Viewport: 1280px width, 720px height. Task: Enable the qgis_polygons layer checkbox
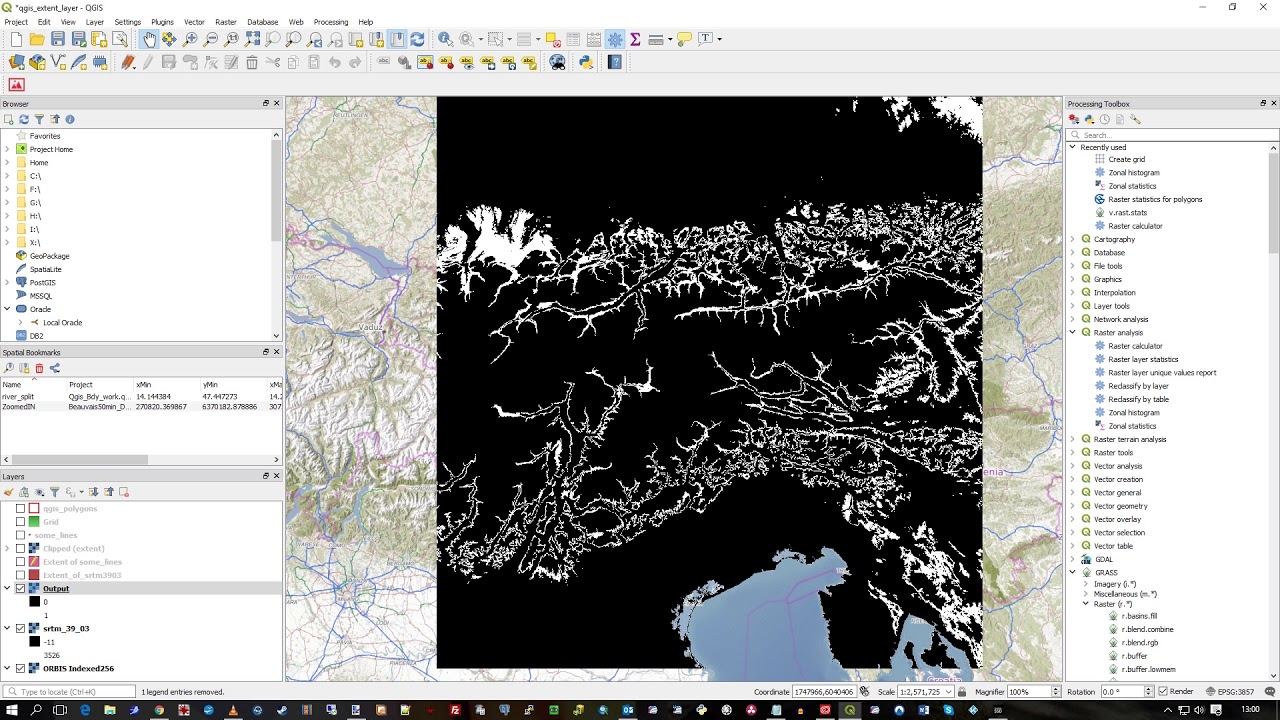[x=20, y=508]
